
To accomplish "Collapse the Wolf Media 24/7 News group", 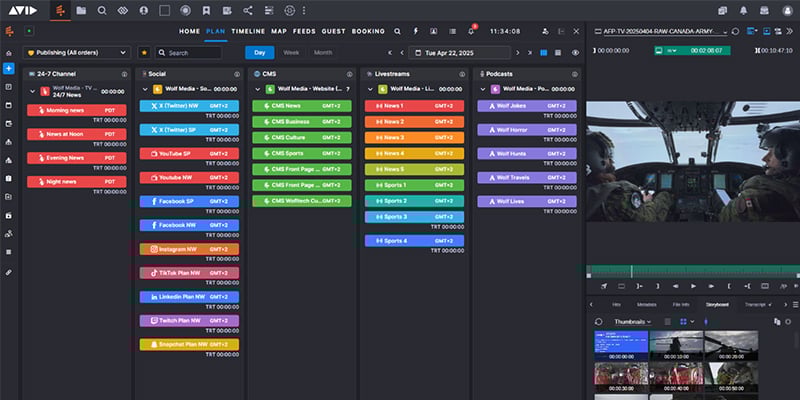I will pos(33,91).
